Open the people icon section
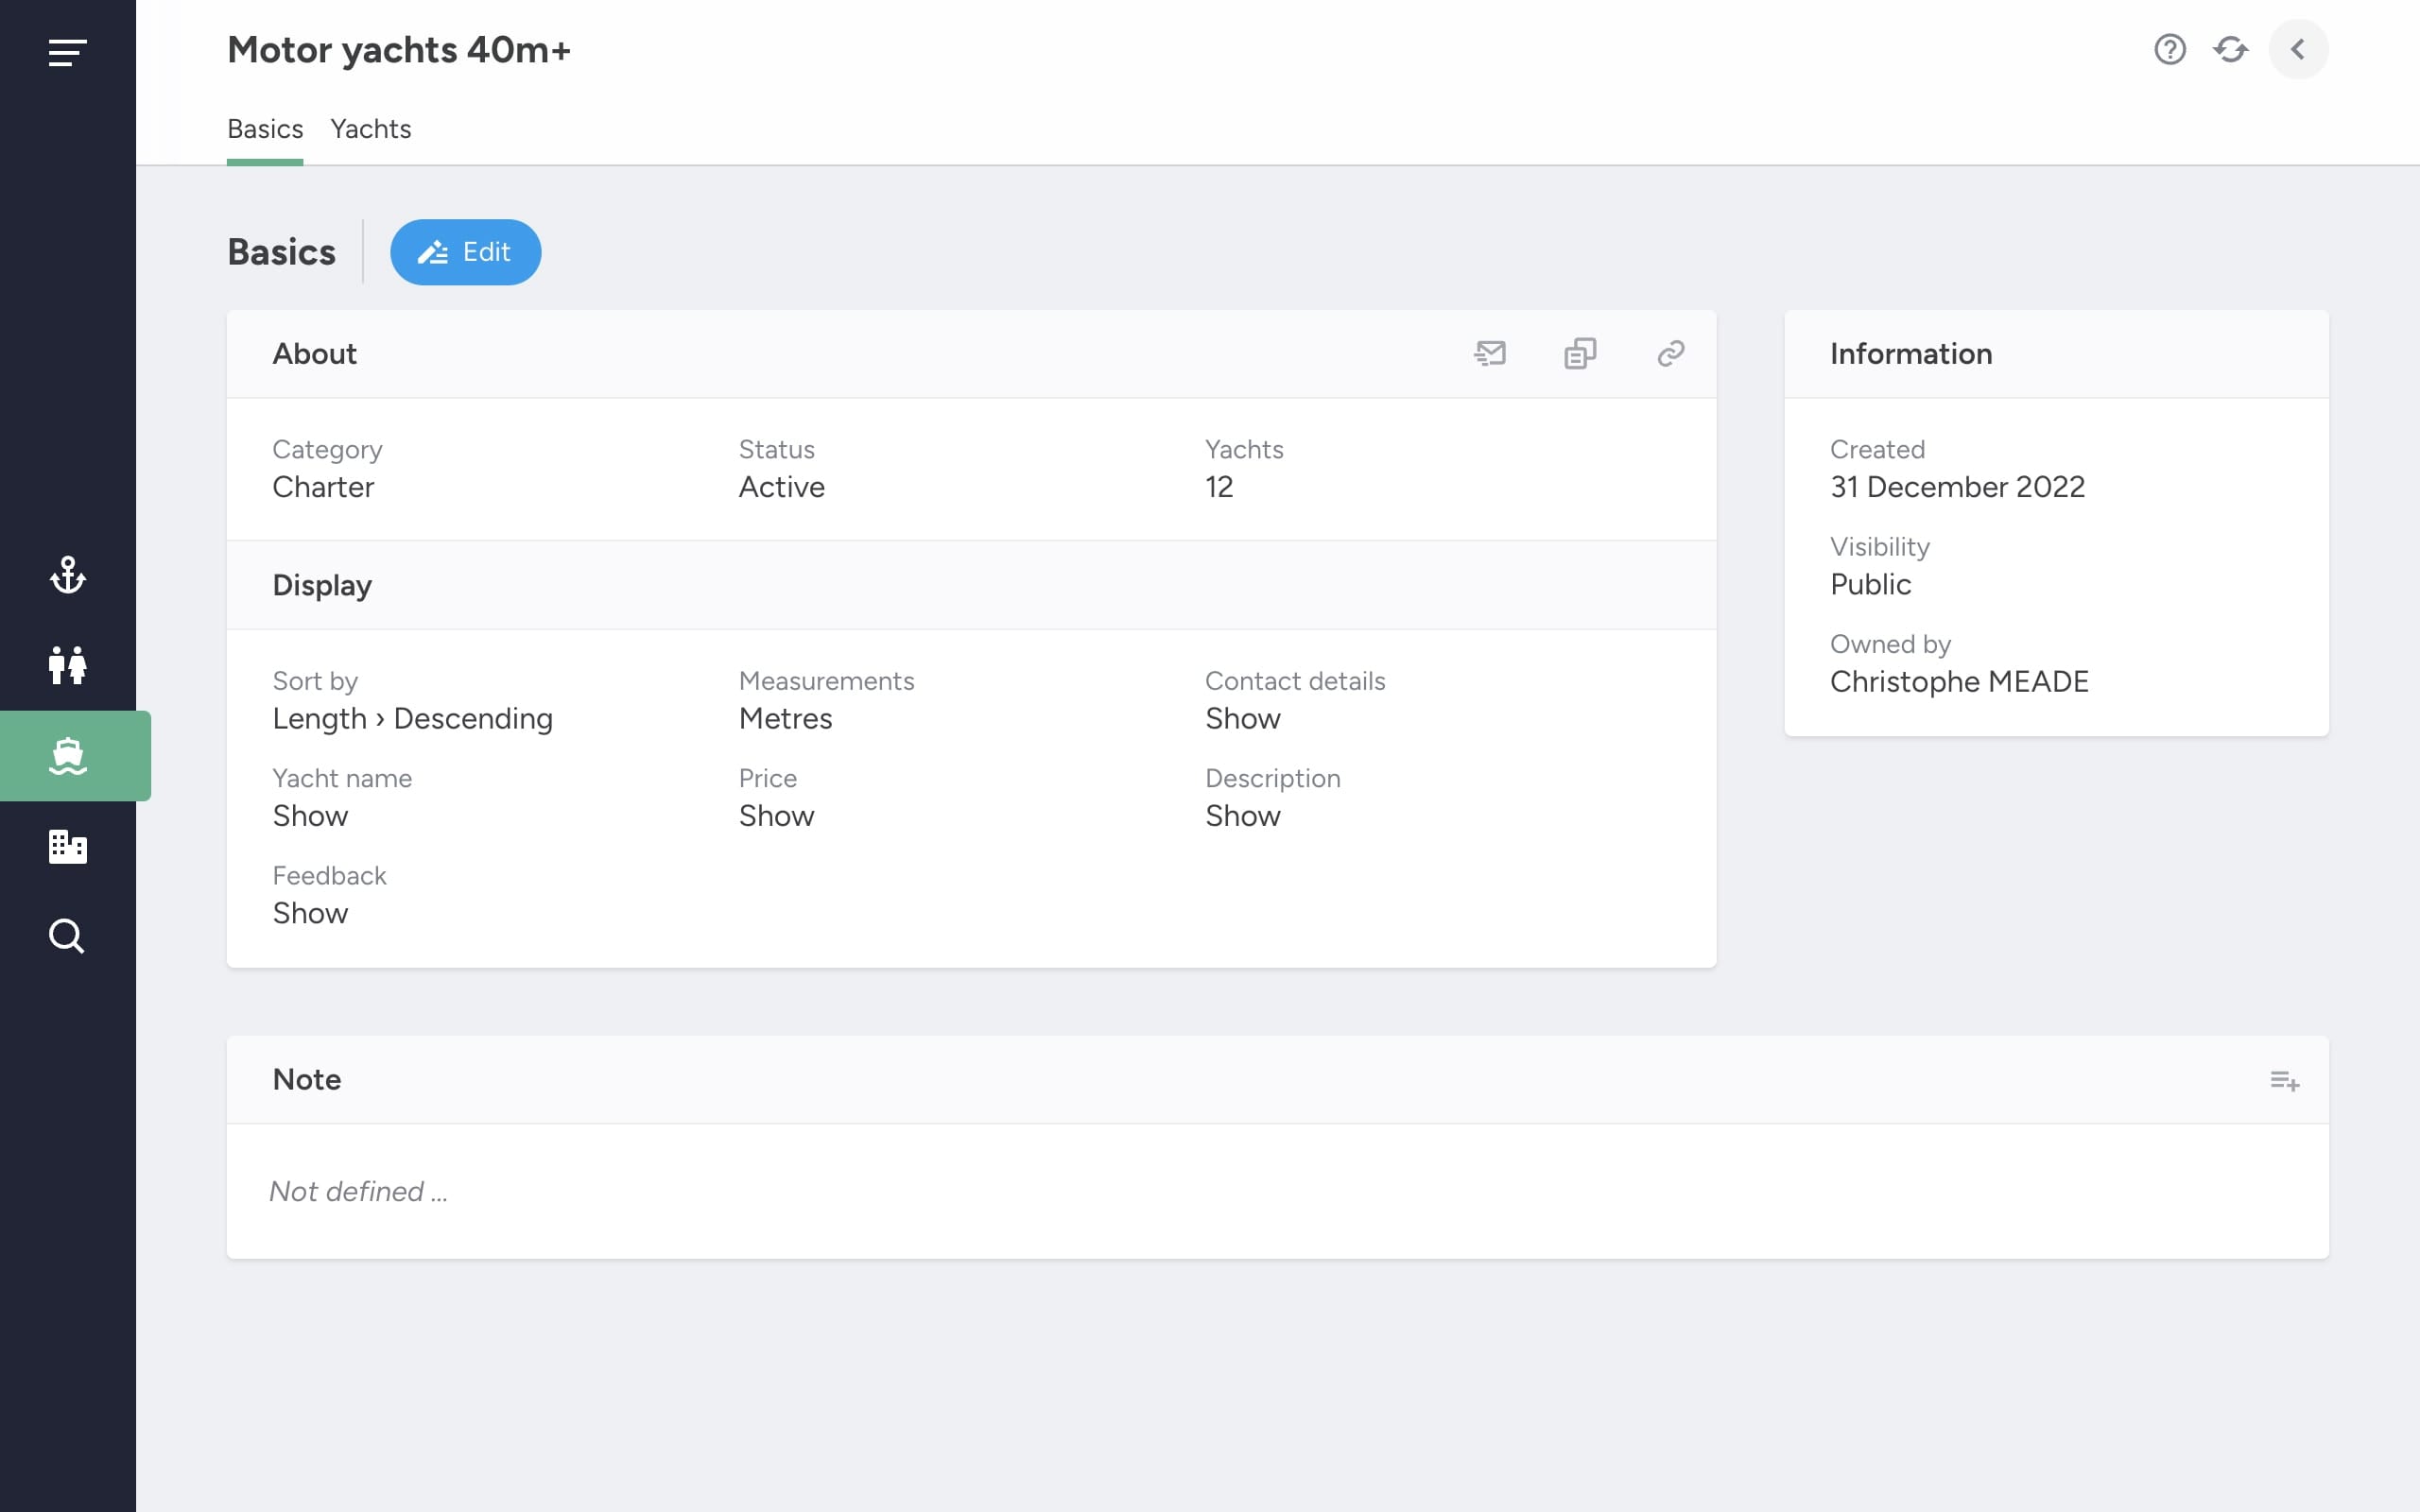The height and width of the screenshot is (1512, 2420). point(67,665)
